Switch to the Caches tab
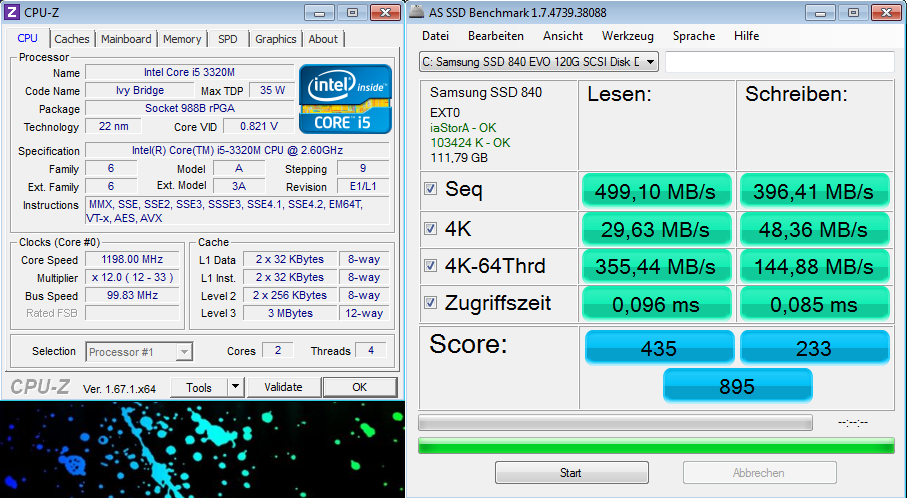907x498 pixels. pos(72,39)
